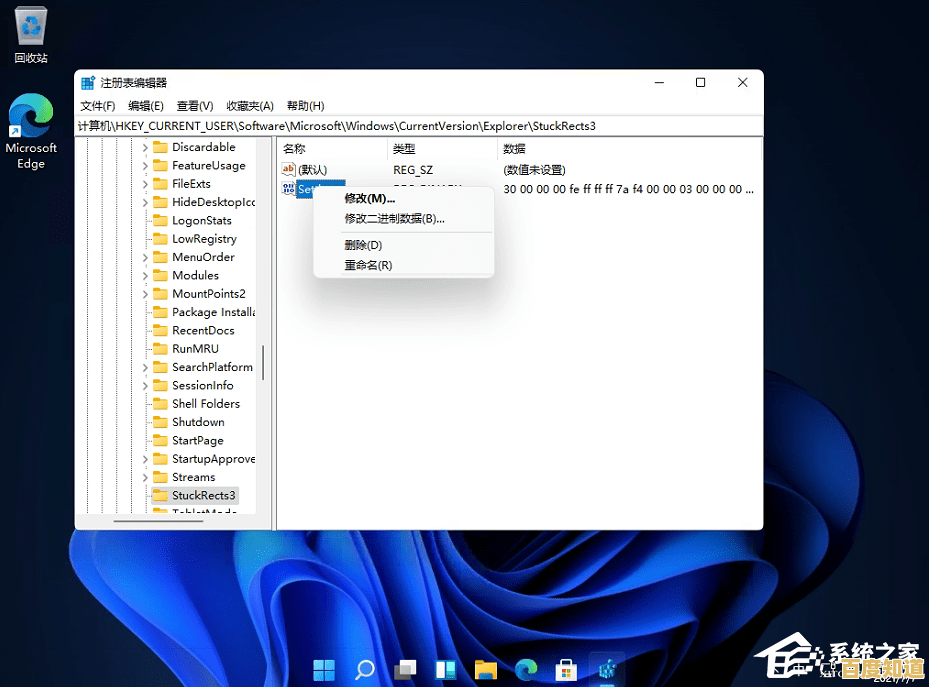Open Windows Search from the taskbar

364,669
